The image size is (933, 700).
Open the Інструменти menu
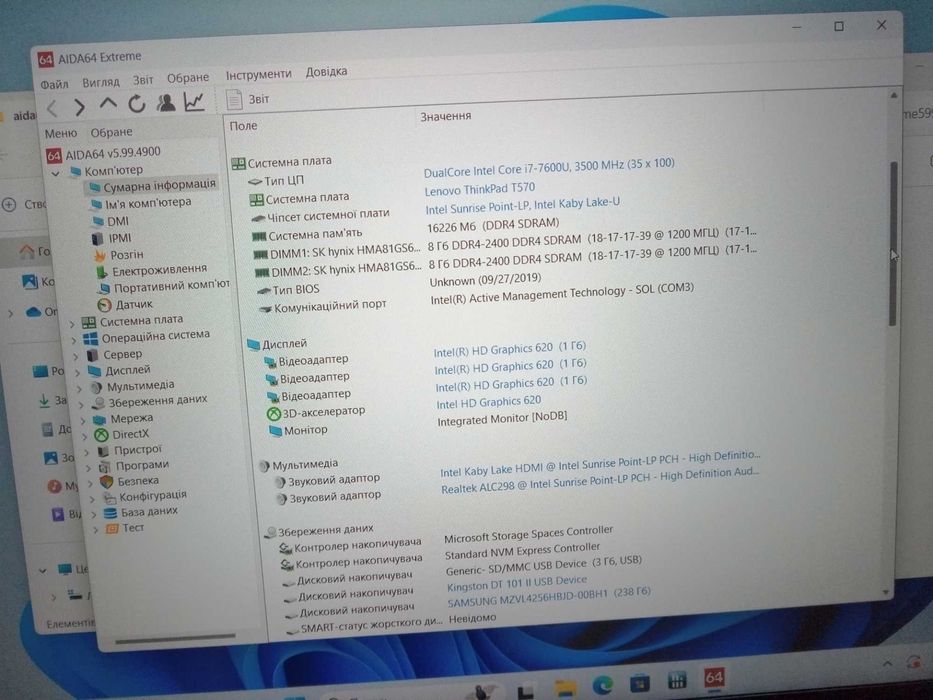pos(258,74)
